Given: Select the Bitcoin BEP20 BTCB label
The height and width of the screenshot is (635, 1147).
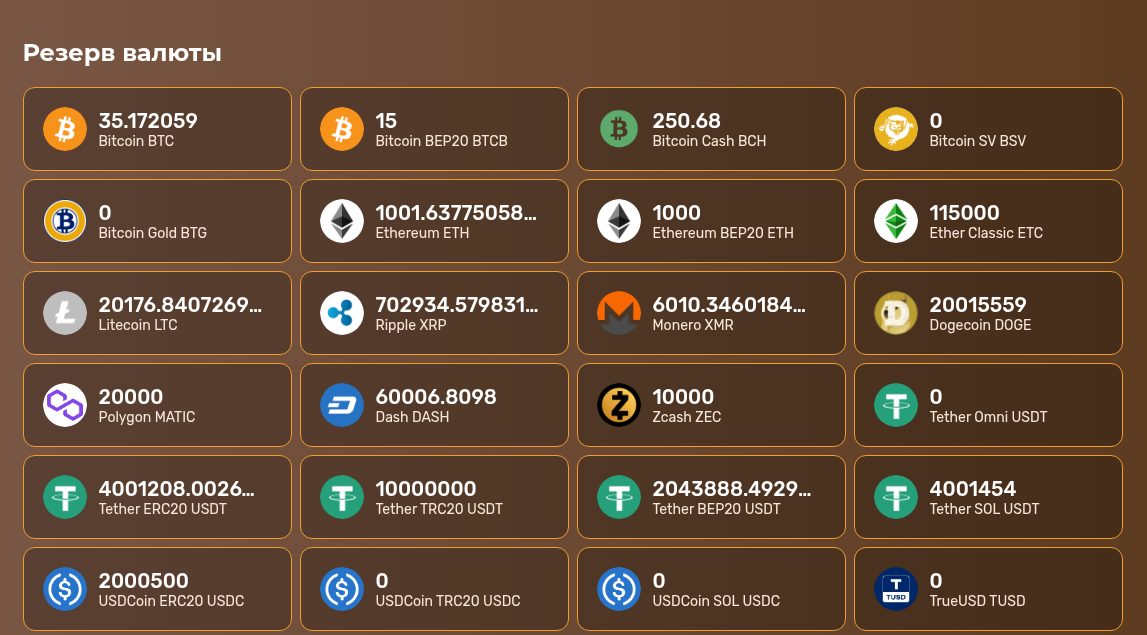Looking at the screenshot, I should click(441, 141).
